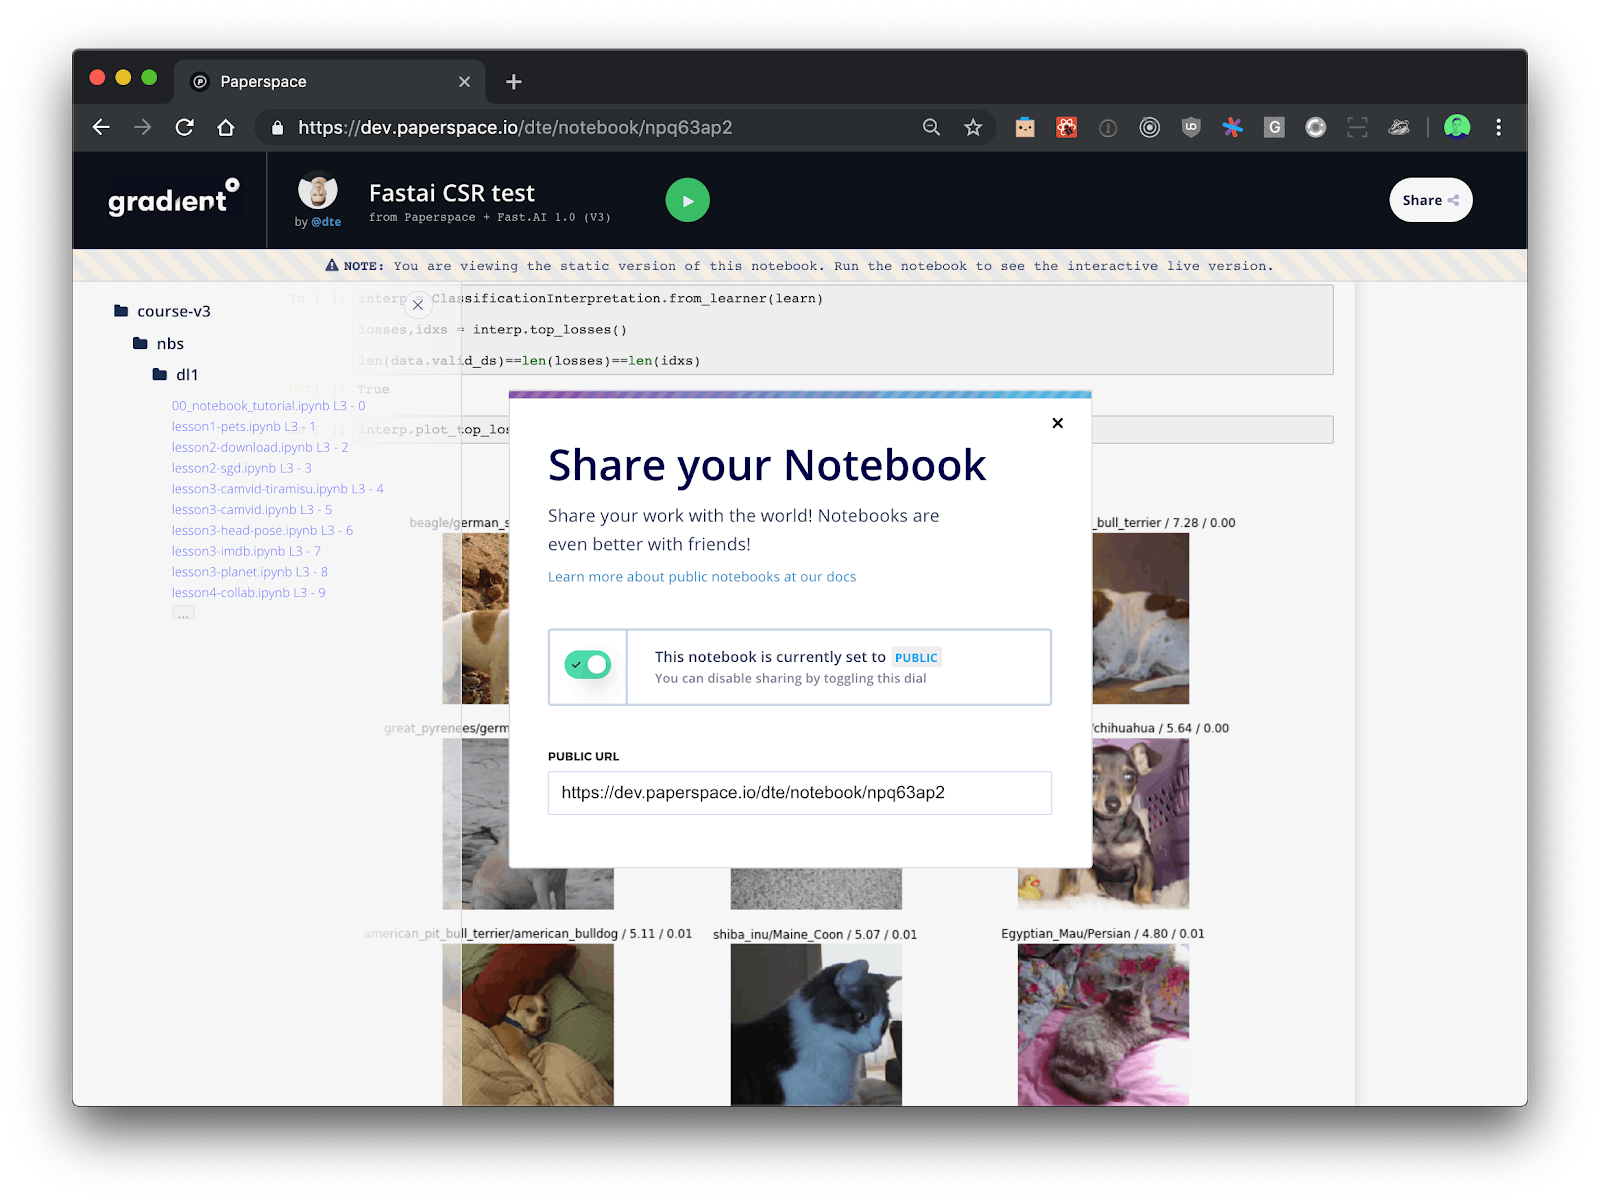Click the chihuahua puppy image
The height and width of the screenshot is (1202, 1600).
coord(1140,824)
